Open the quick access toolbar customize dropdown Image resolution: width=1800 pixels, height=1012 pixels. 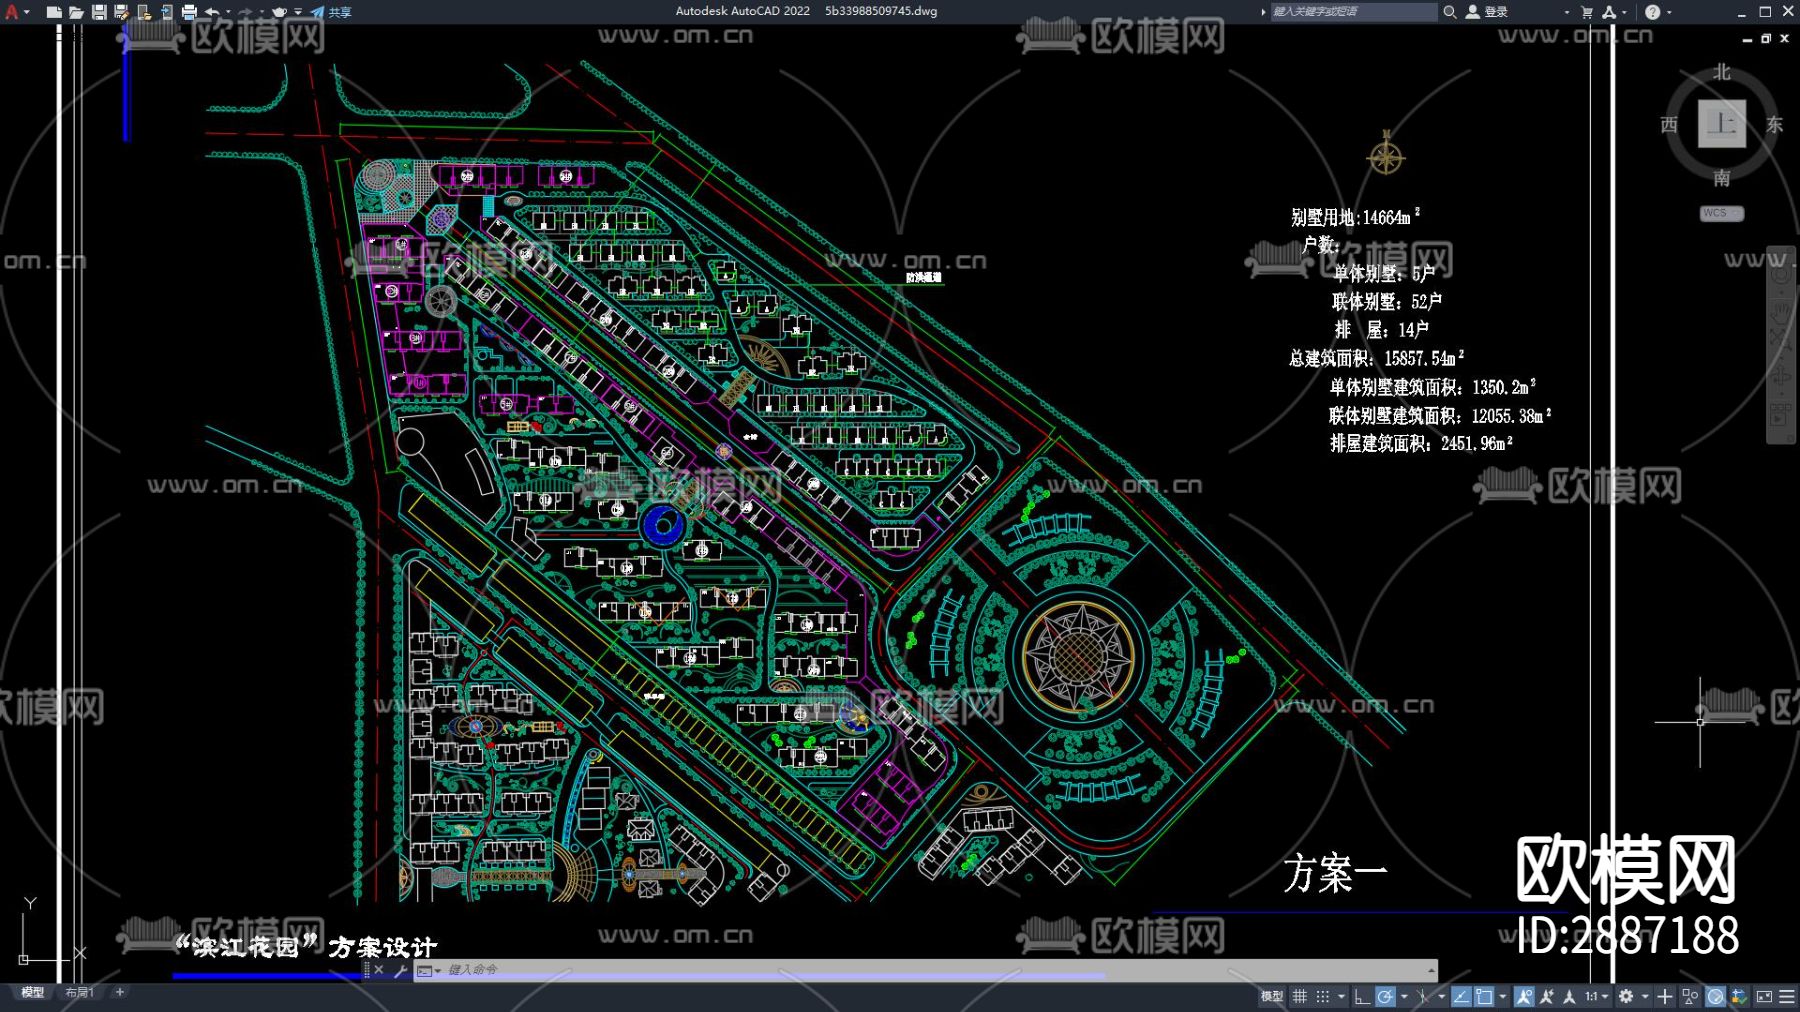[x=298, y=12]
